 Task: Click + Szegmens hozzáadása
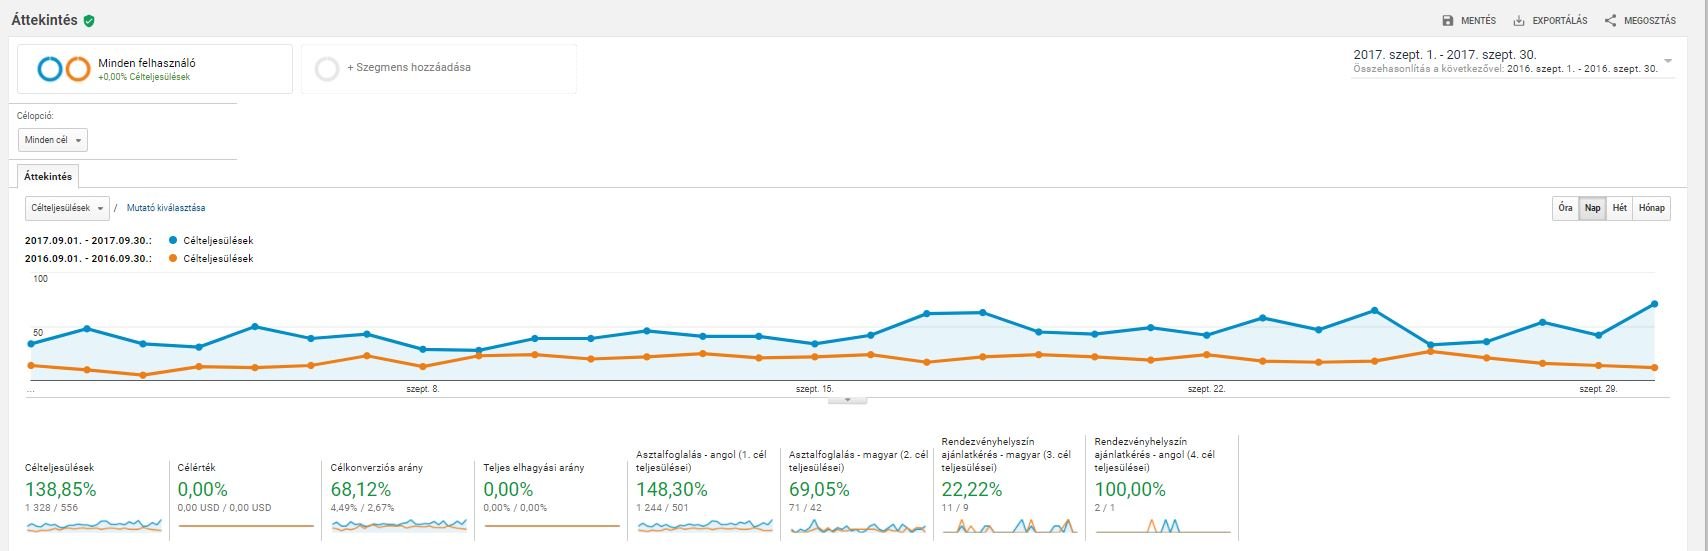408,68
